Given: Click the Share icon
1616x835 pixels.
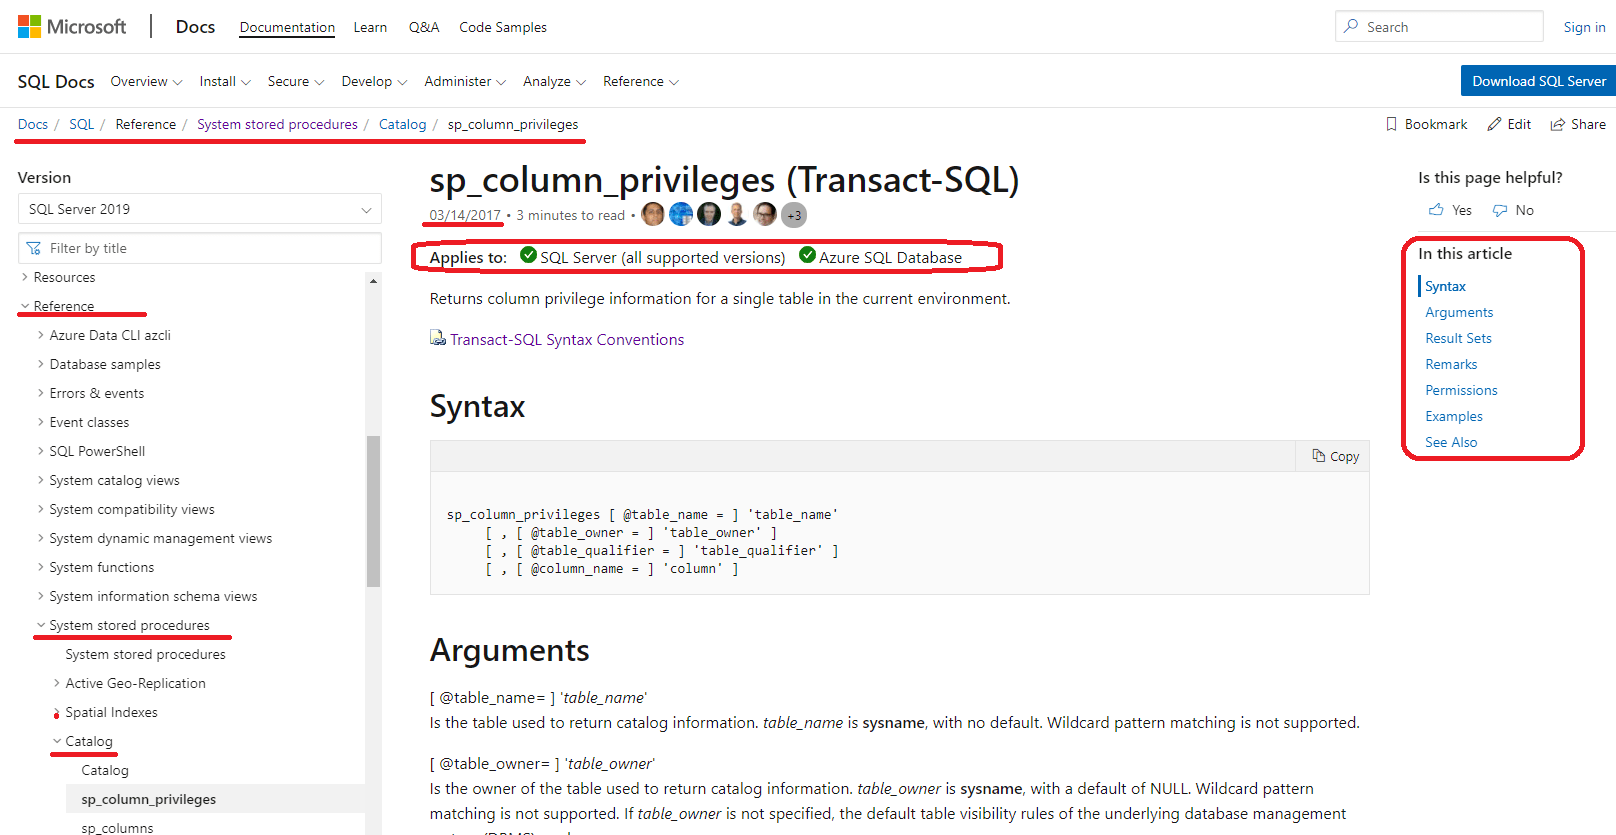Looking at the screenshot, I should click(1557, 124).
